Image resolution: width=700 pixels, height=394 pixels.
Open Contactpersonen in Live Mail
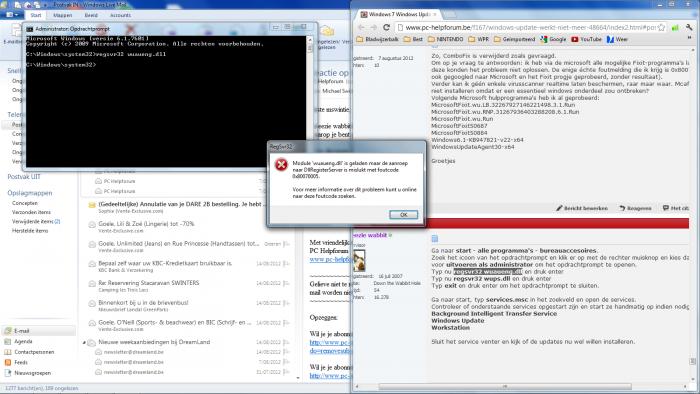pyautogui.click(x=34, y=352)
